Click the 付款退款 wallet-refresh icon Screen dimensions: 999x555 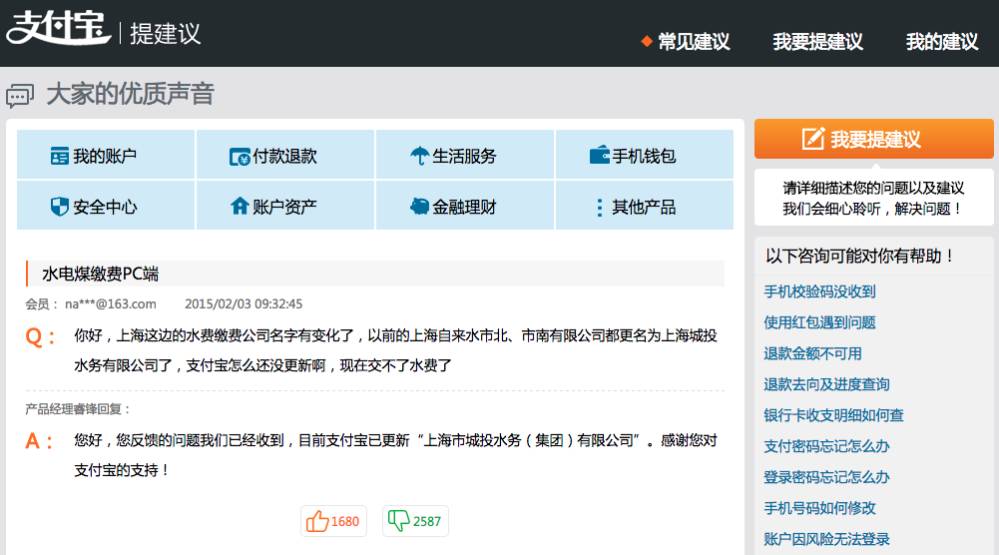239,156
